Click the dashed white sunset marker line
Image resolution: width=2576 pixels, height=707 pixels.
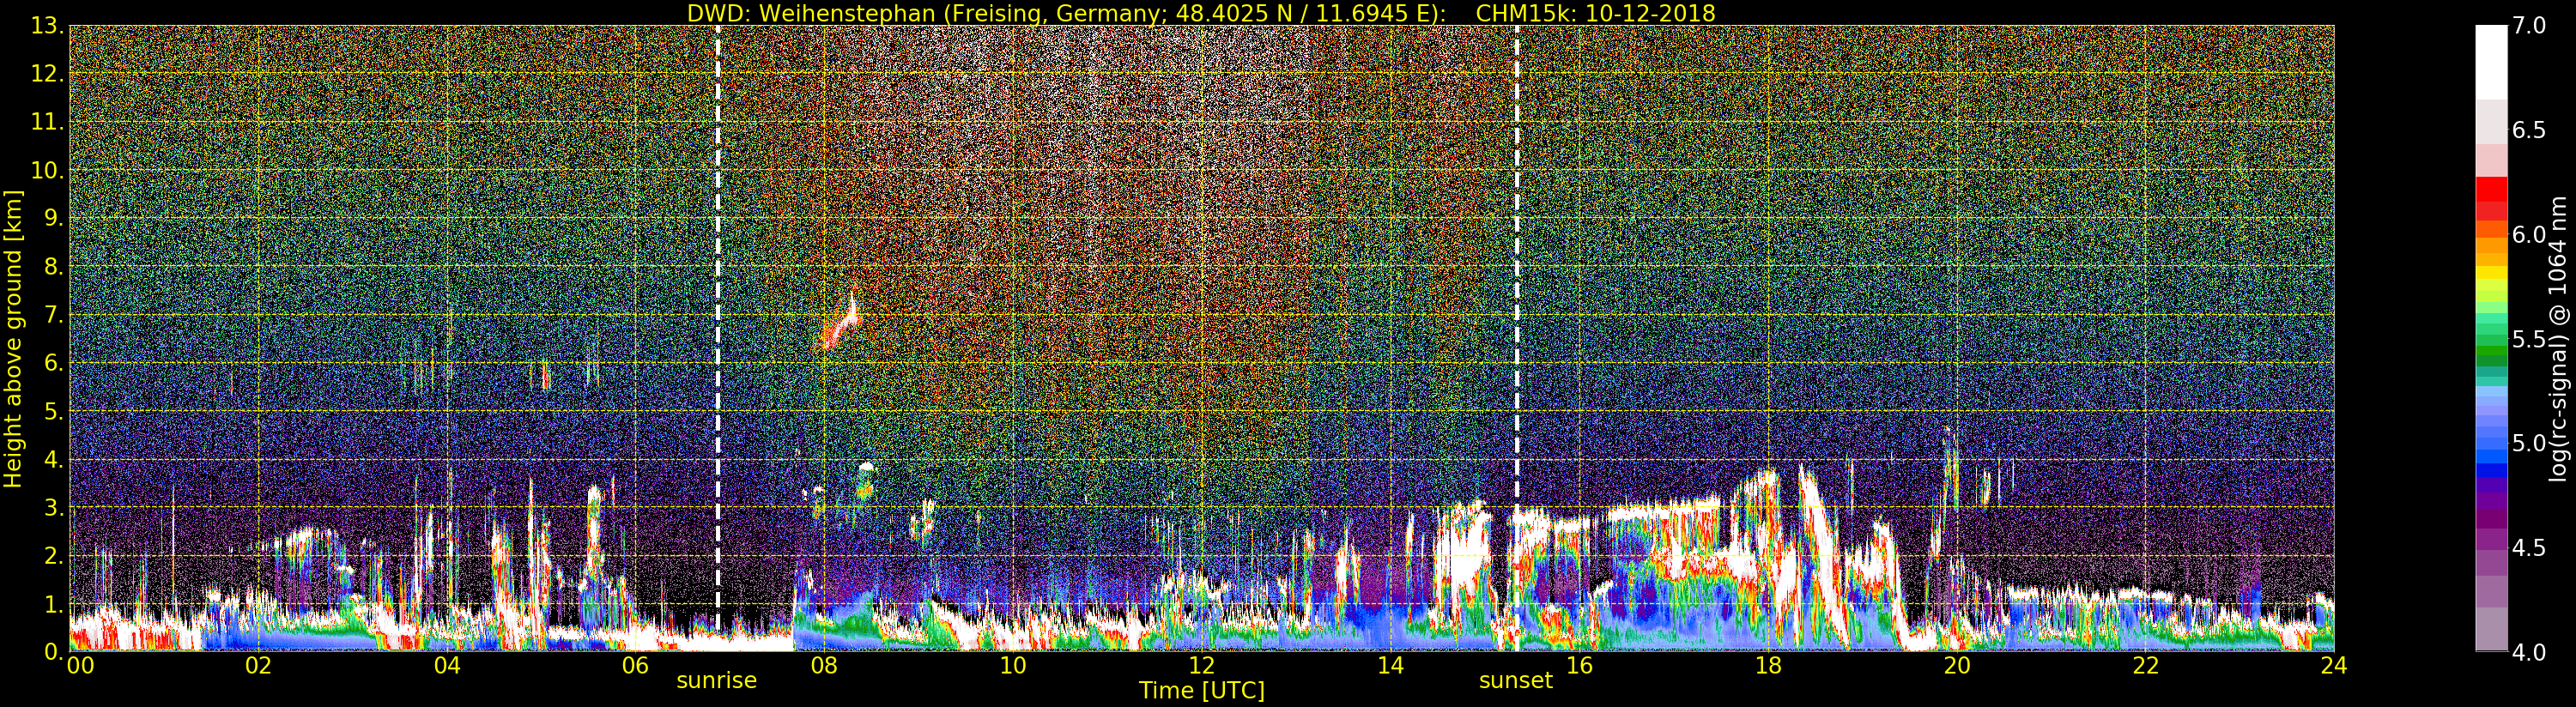pos(1516,338)
